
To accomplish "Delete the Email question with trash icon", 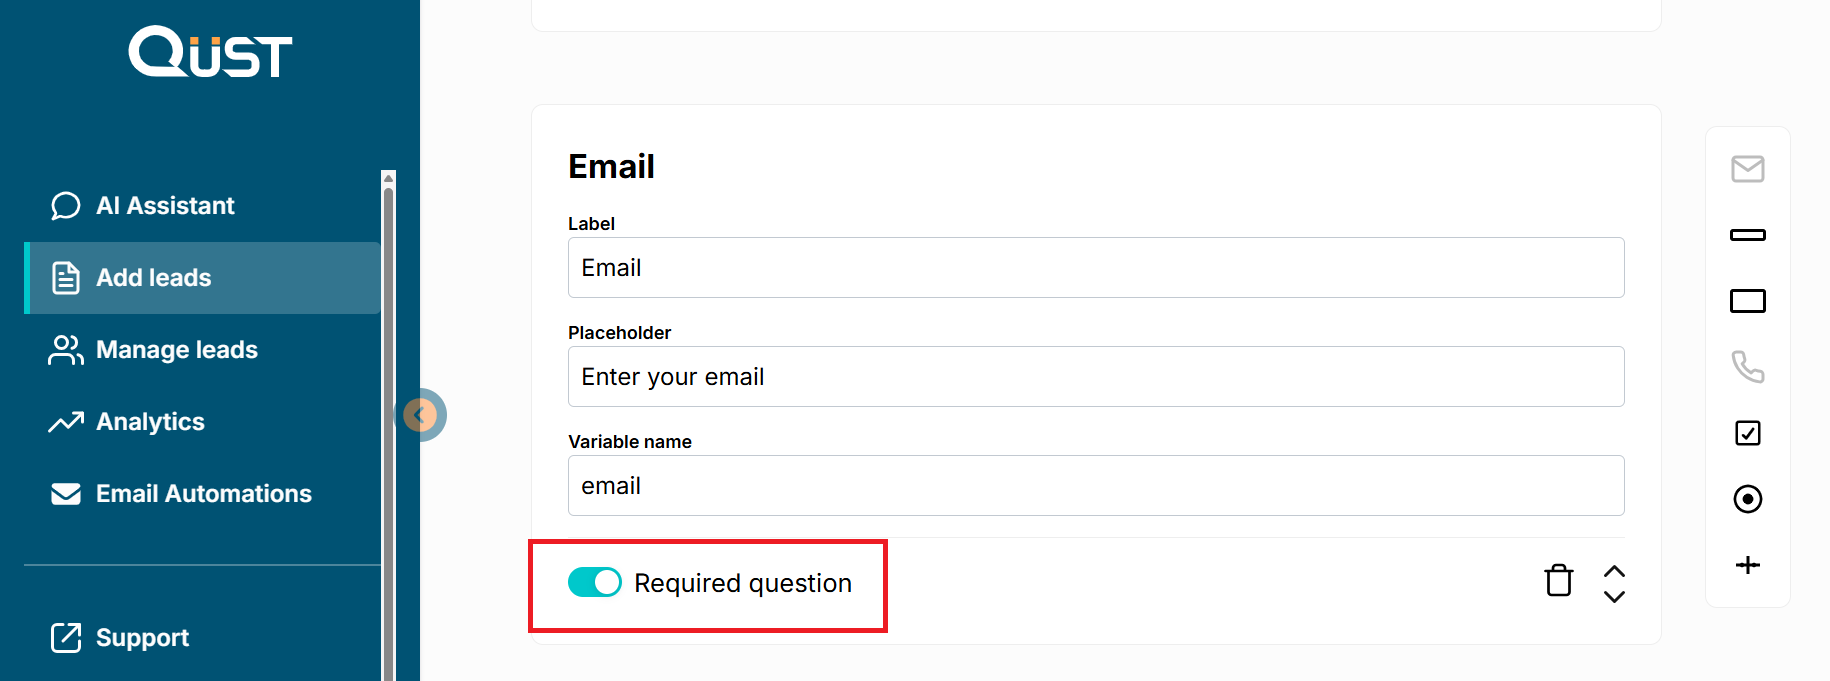I will point(1558,581).
